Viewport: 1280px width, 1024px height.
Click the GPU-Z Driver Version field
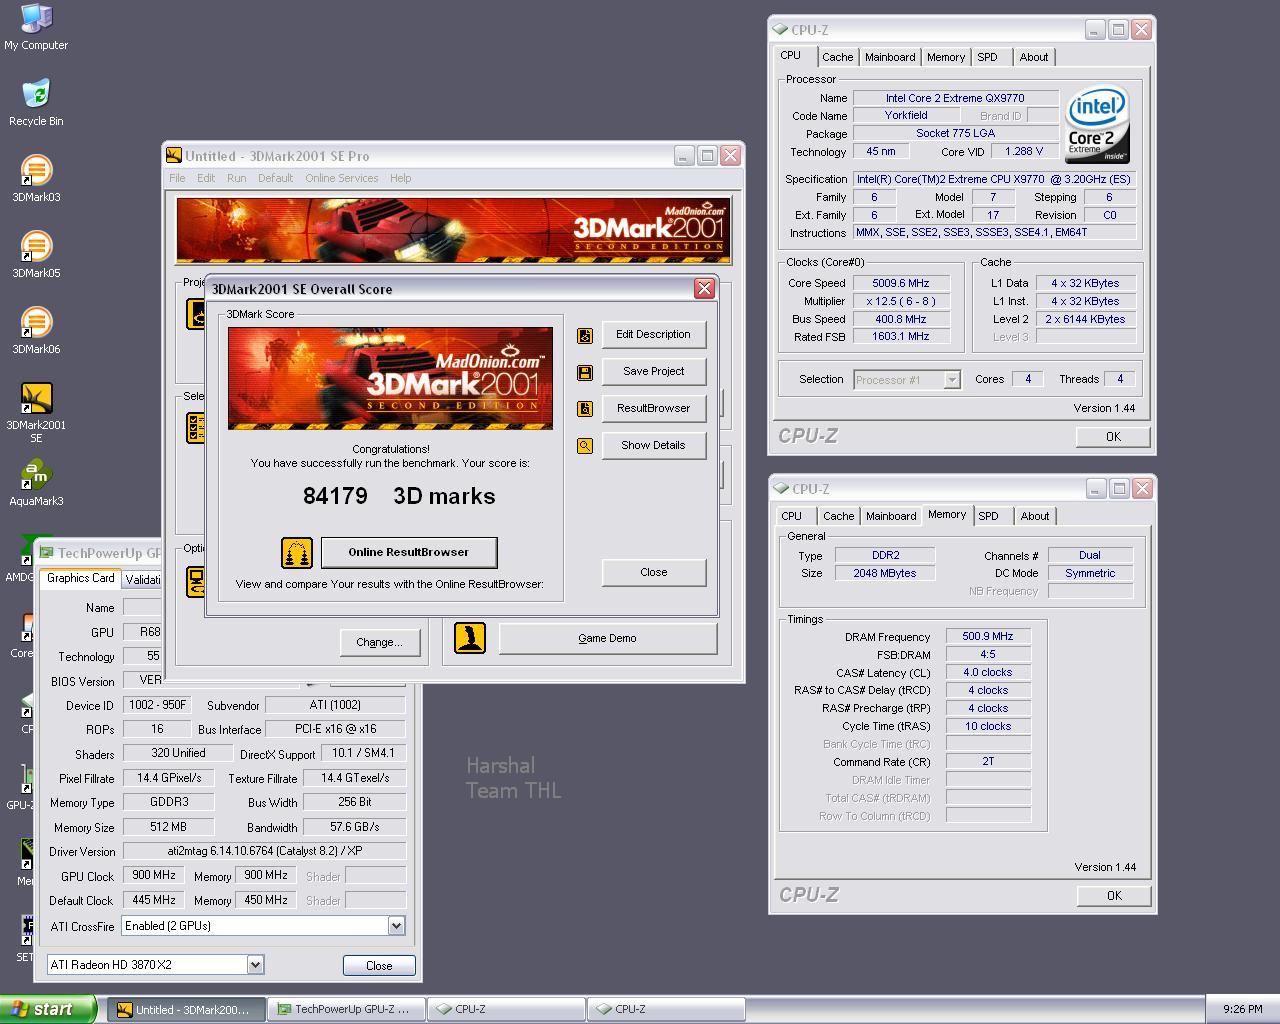pyautogui.click(x=264, y=852)
